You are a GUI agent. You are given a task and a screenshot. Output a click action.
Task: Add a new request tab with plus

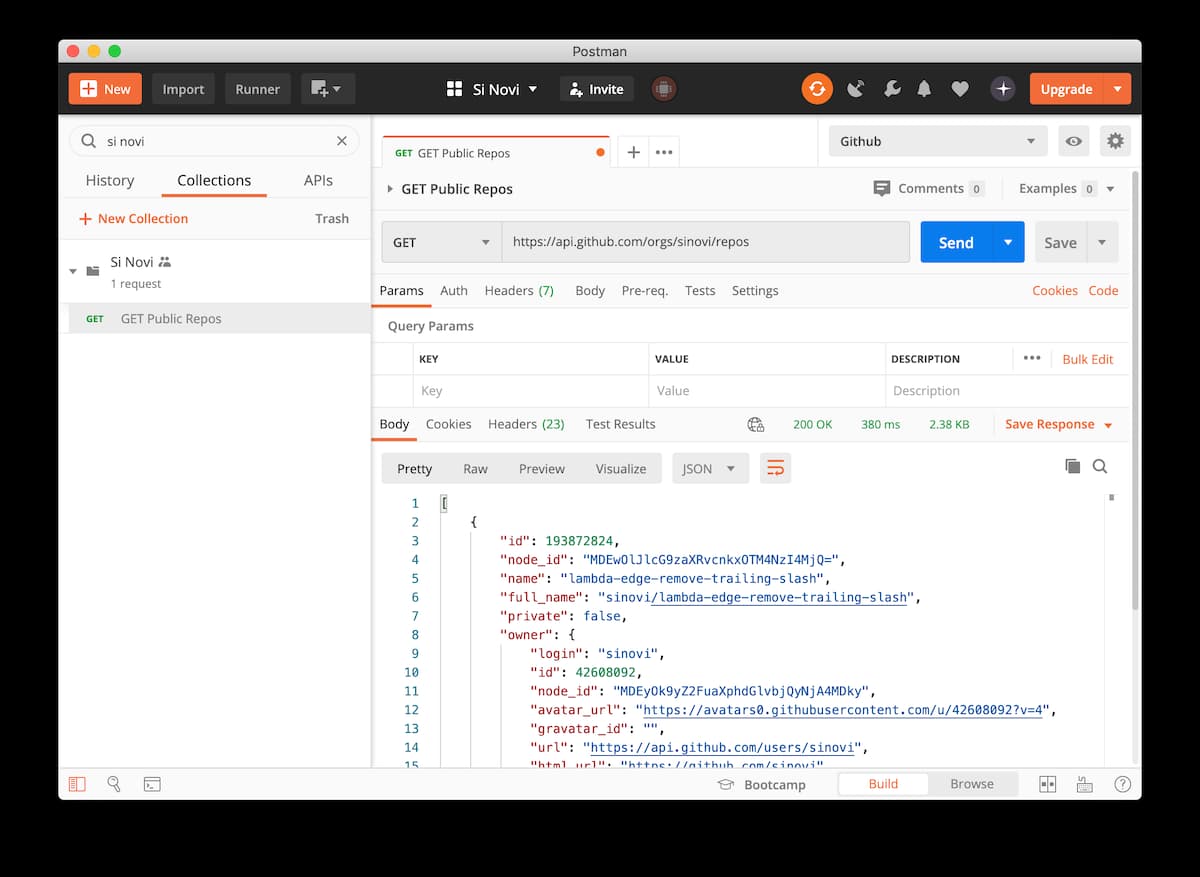[633, 153]
